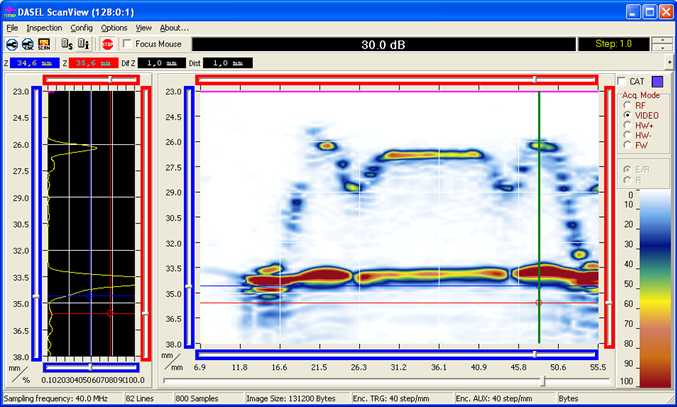Screen dimensions: 677x407
Task: Open the Inspection menu
Action: click(44, 28)
